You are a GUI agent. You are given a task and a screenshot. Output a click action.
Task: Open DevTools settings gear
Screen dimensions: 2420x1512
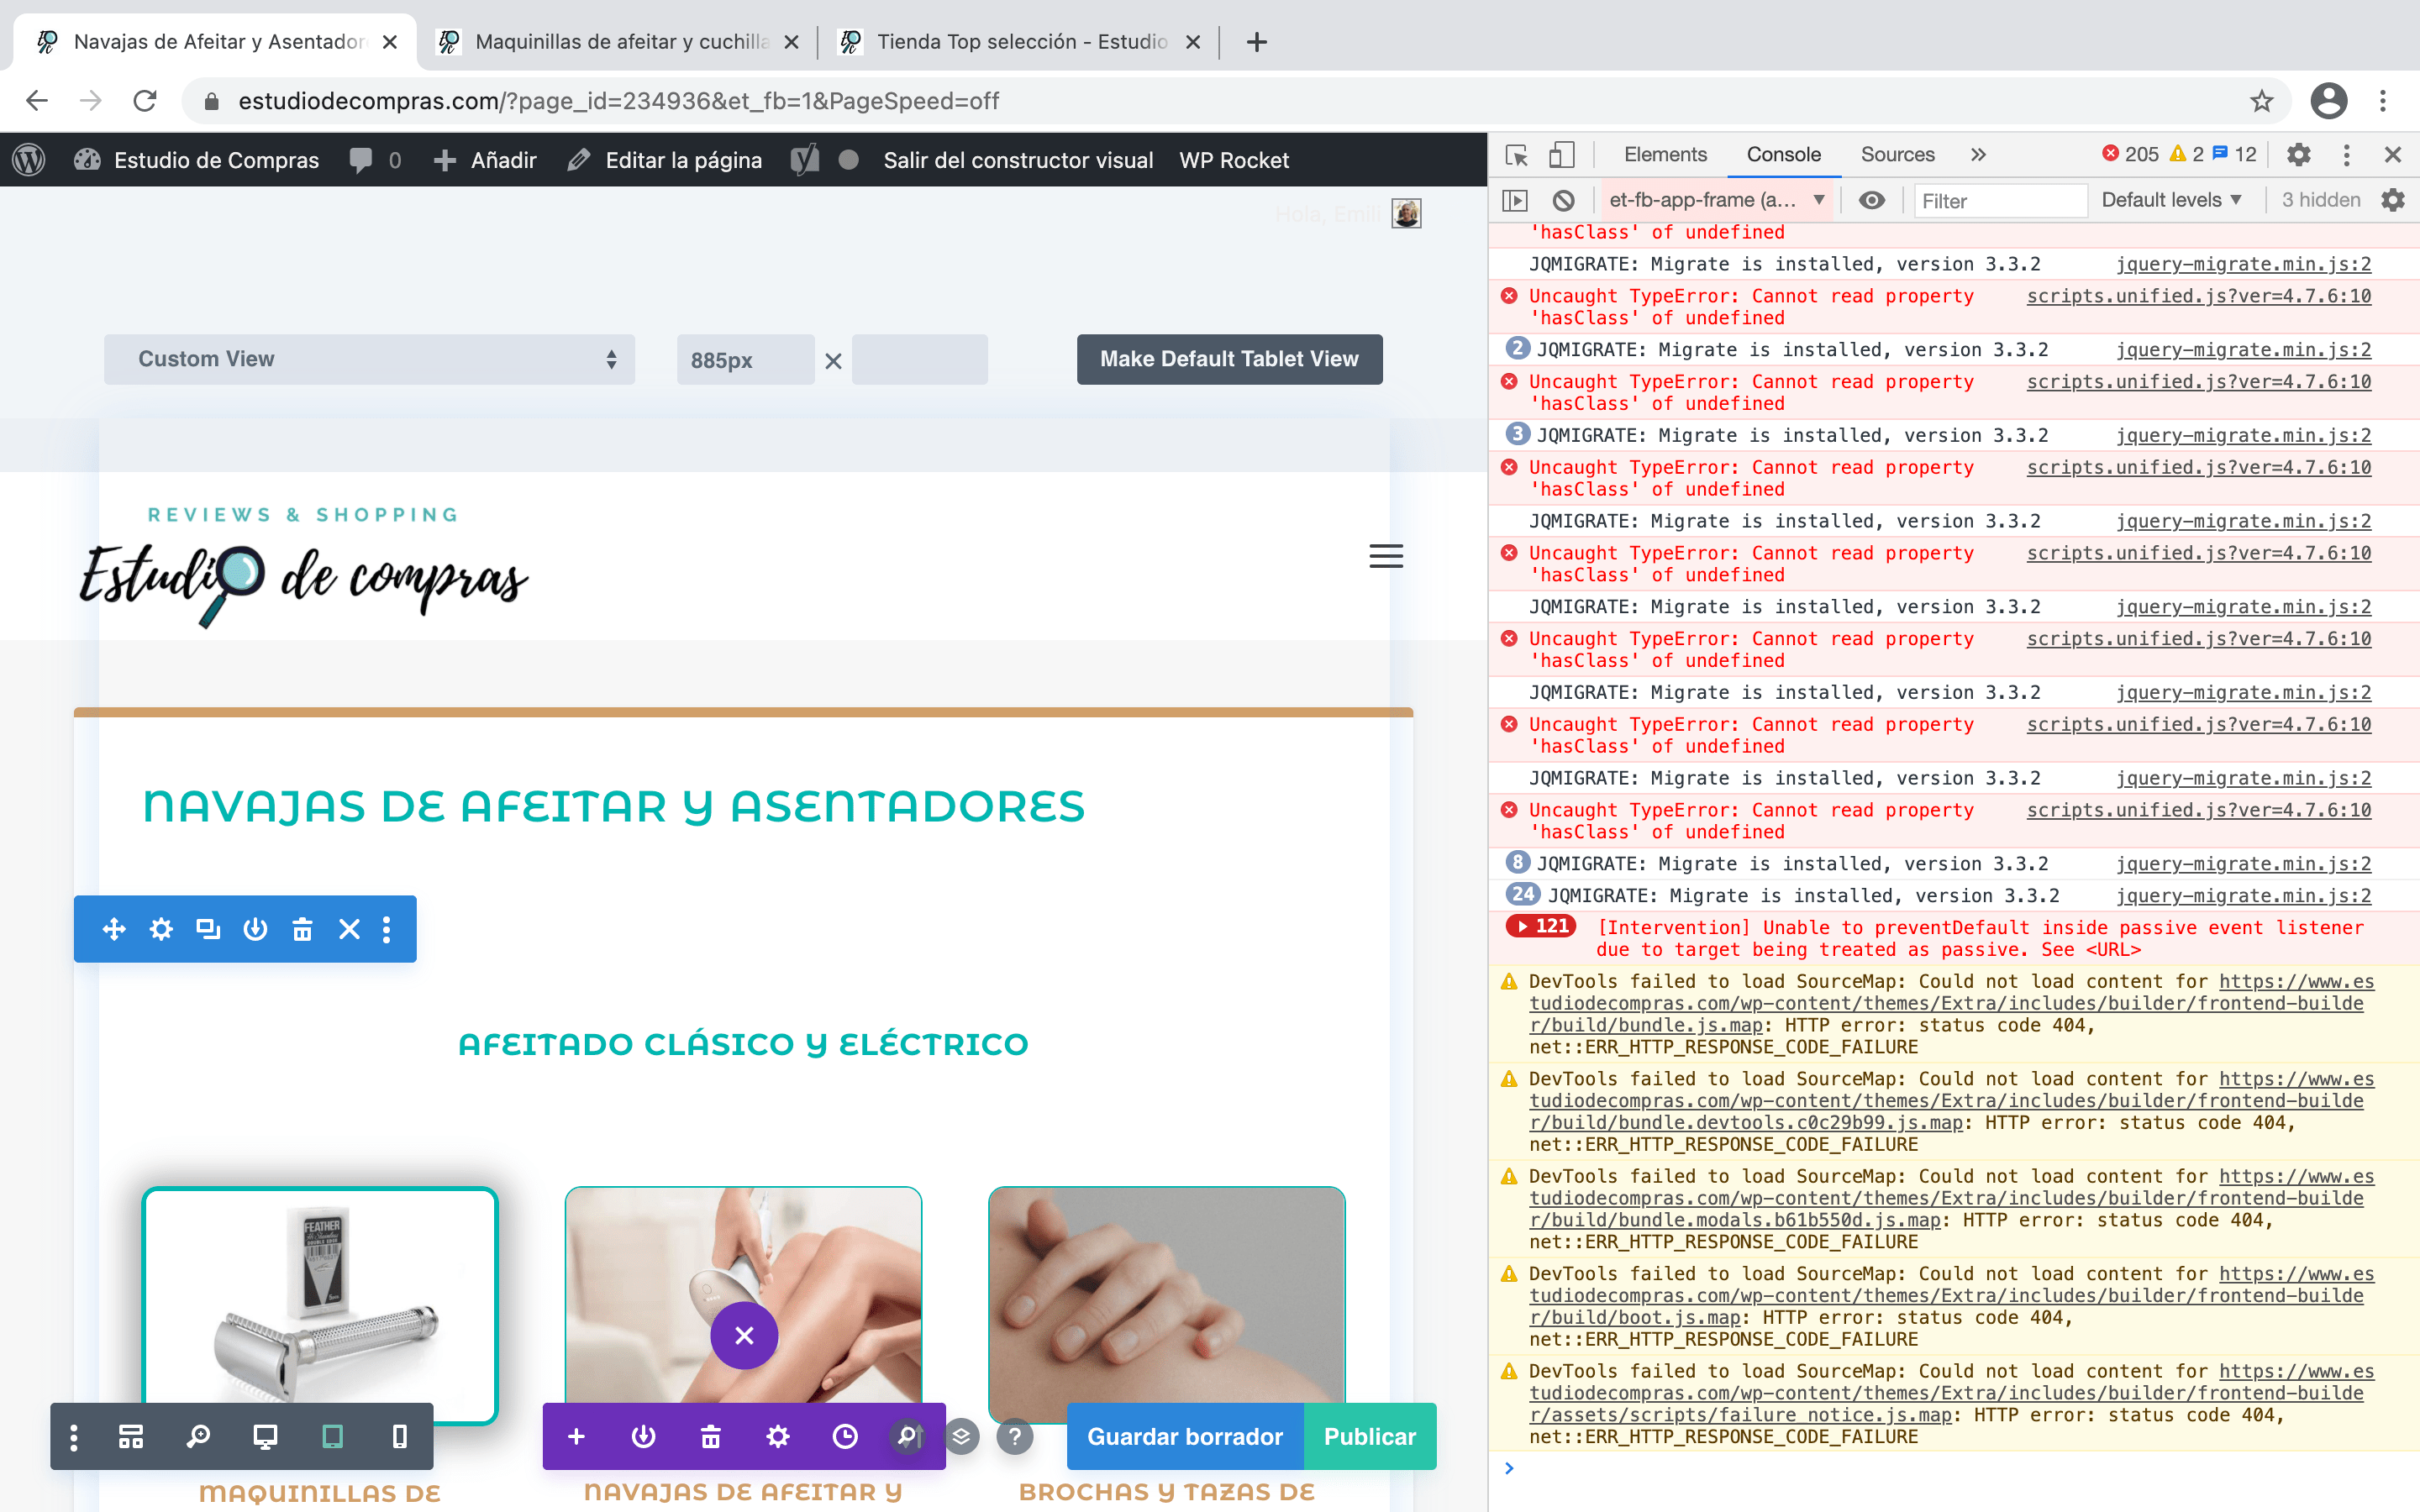point(2299,155)
